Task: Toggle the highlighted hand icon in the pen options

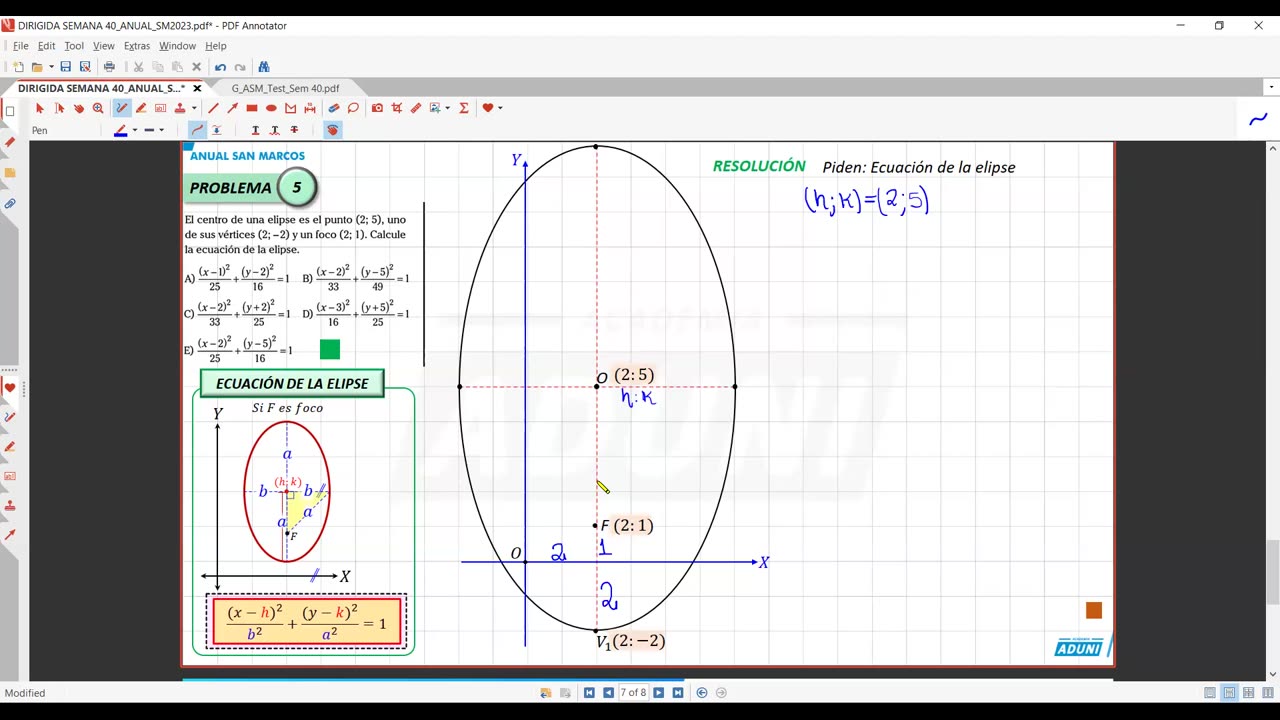Action: click(332, 130)
